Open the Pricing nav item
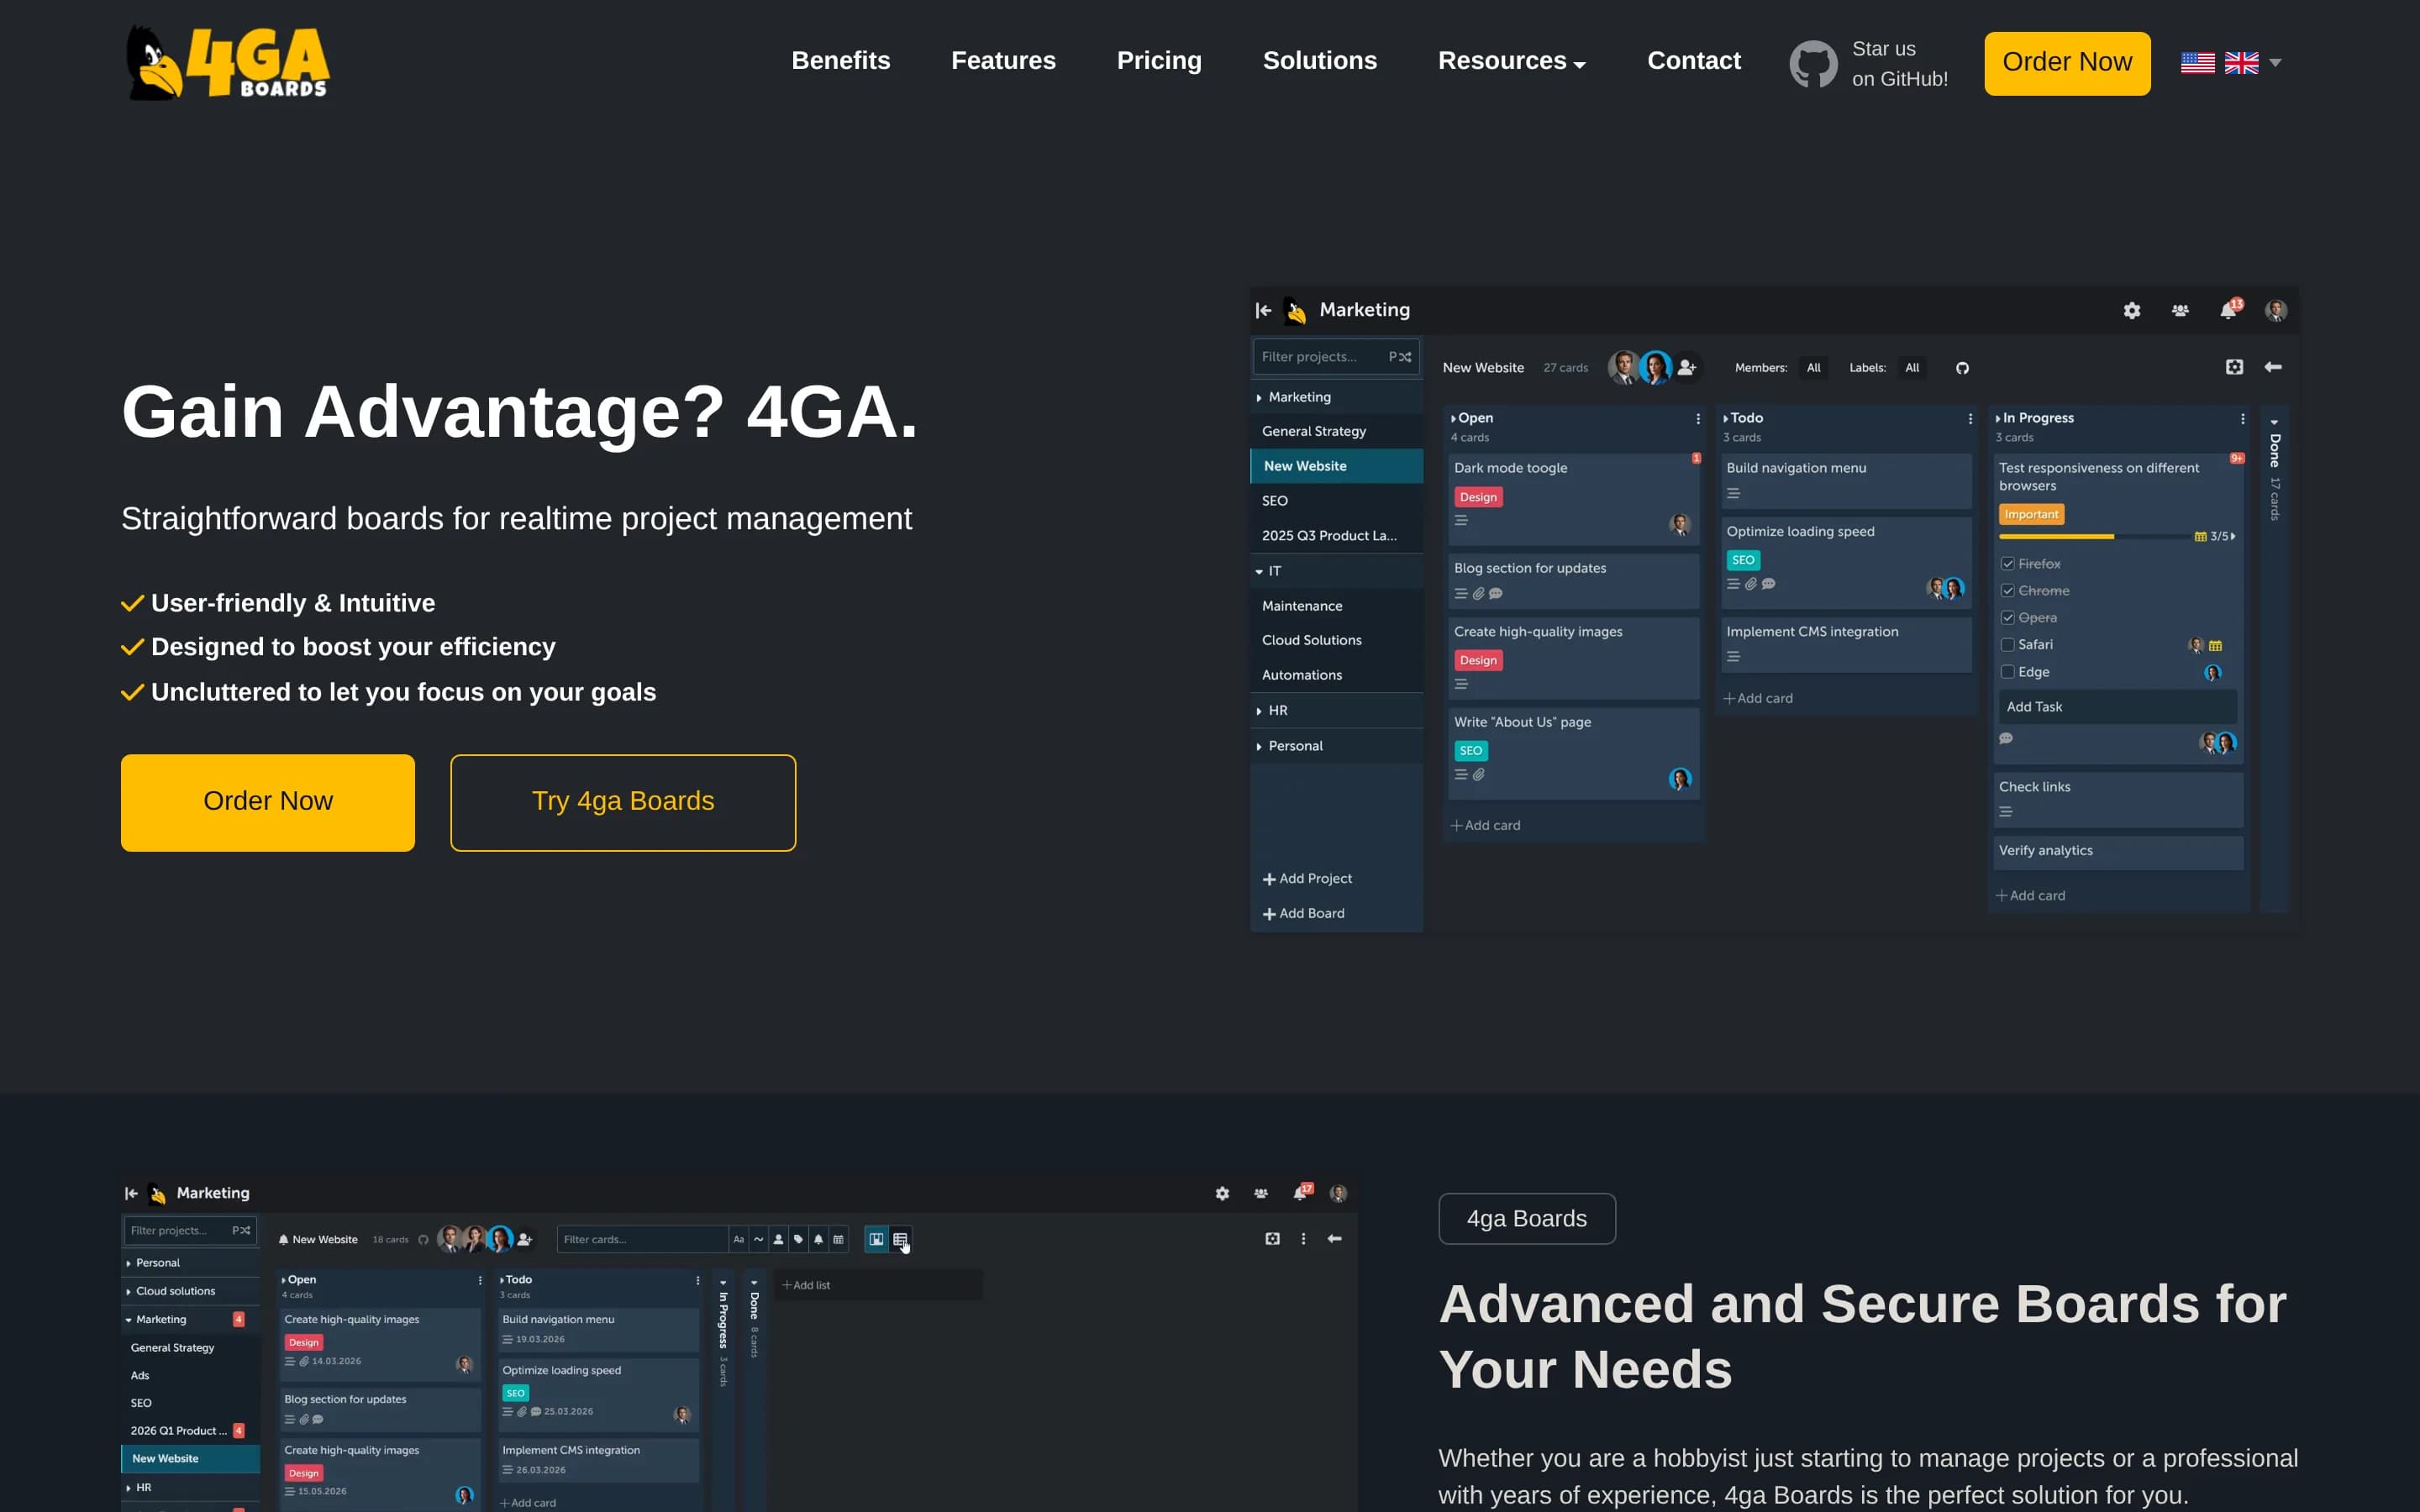 pos(1159,61)
